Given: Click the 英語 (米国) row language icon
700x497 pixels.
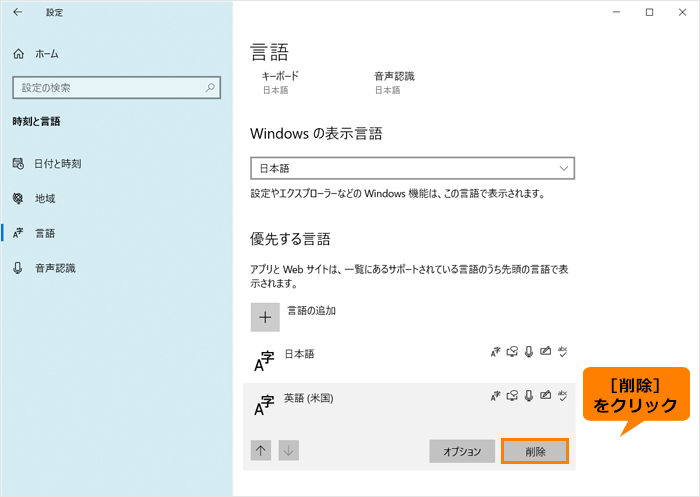Looking at the screenshot, I should coord(264,405).
